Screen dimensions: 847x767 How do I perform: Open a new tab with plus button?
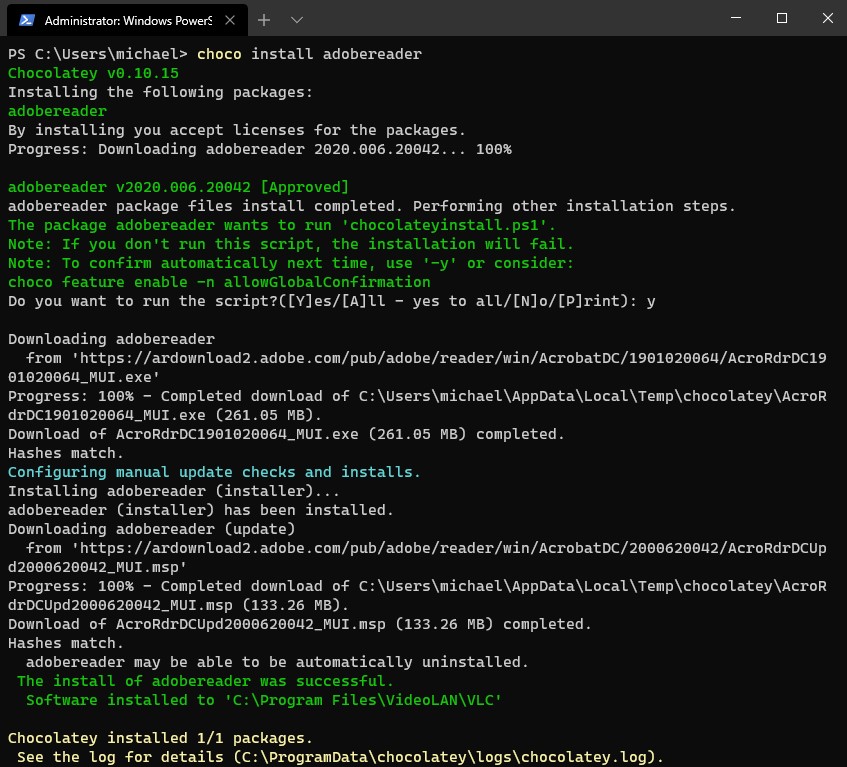click(264, 20)
